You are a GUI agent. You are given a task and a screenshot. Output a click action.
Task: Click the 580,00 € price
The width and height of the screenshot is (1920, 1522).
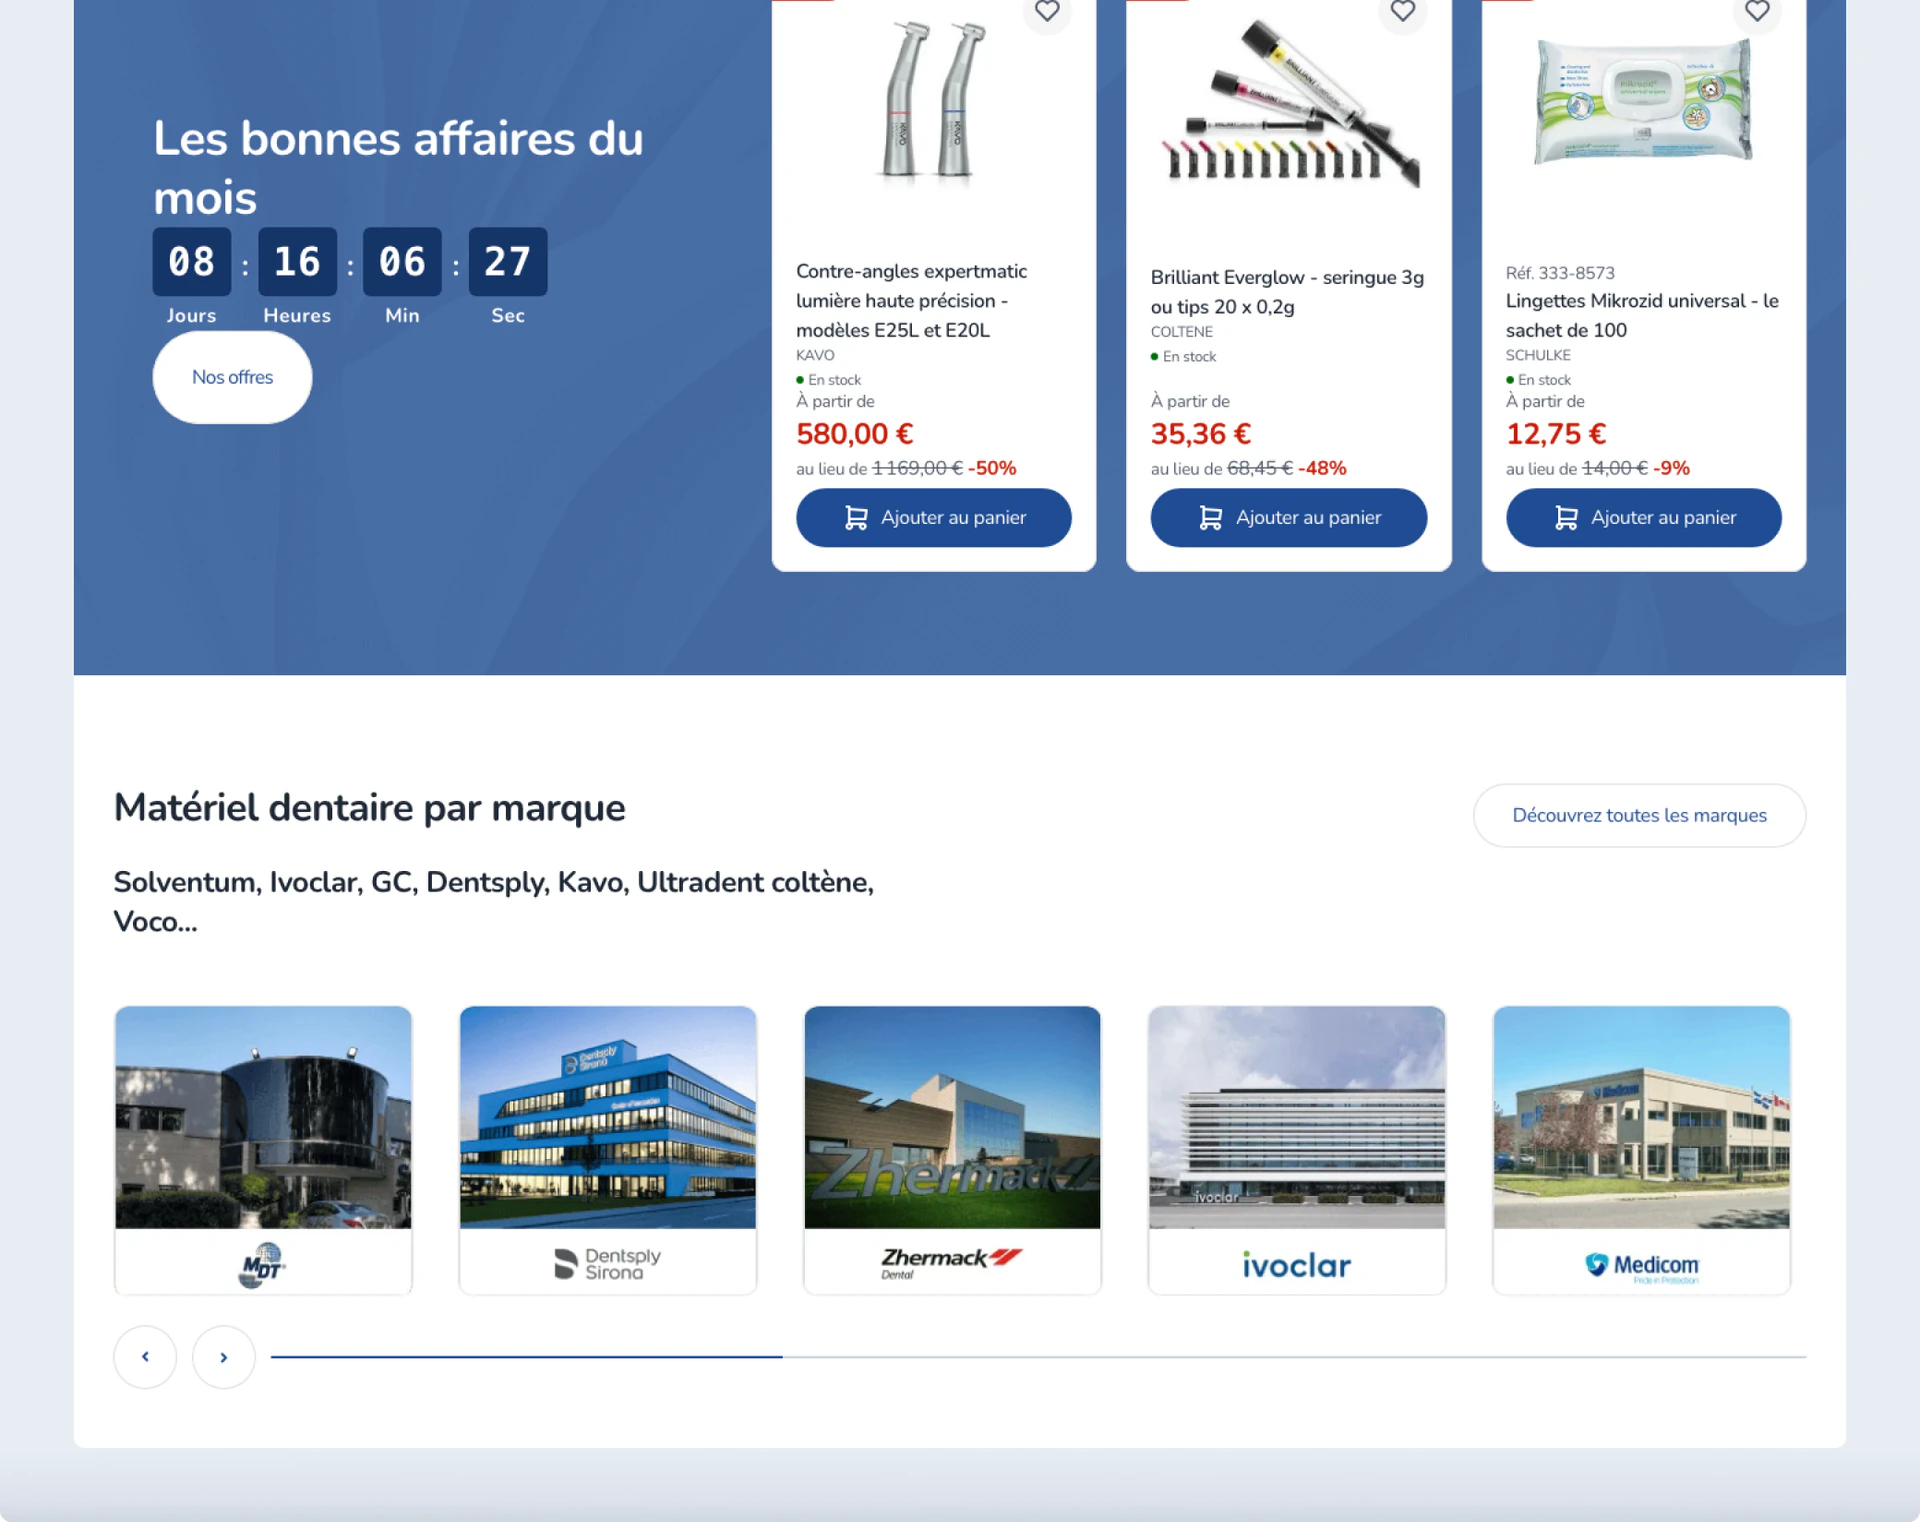coord(854,434)
